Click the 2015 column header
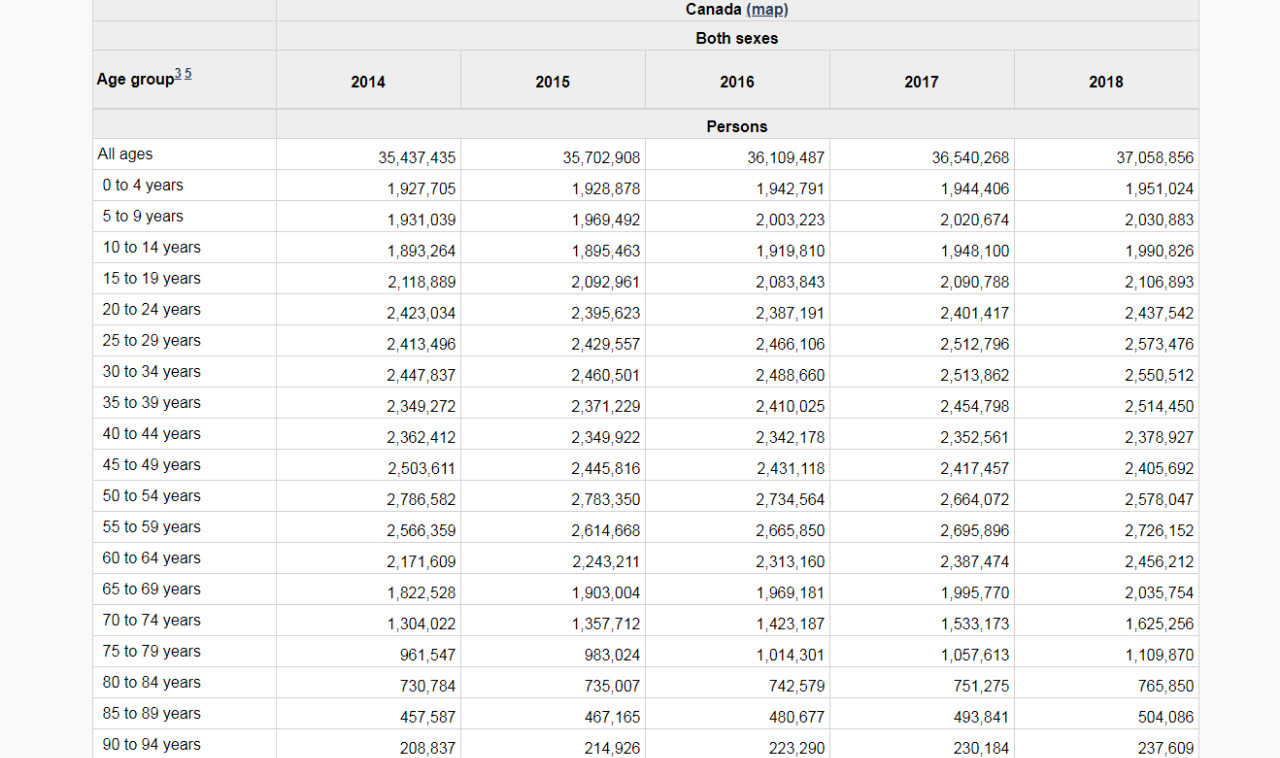1280x758 pixels. tap(552, 82)
